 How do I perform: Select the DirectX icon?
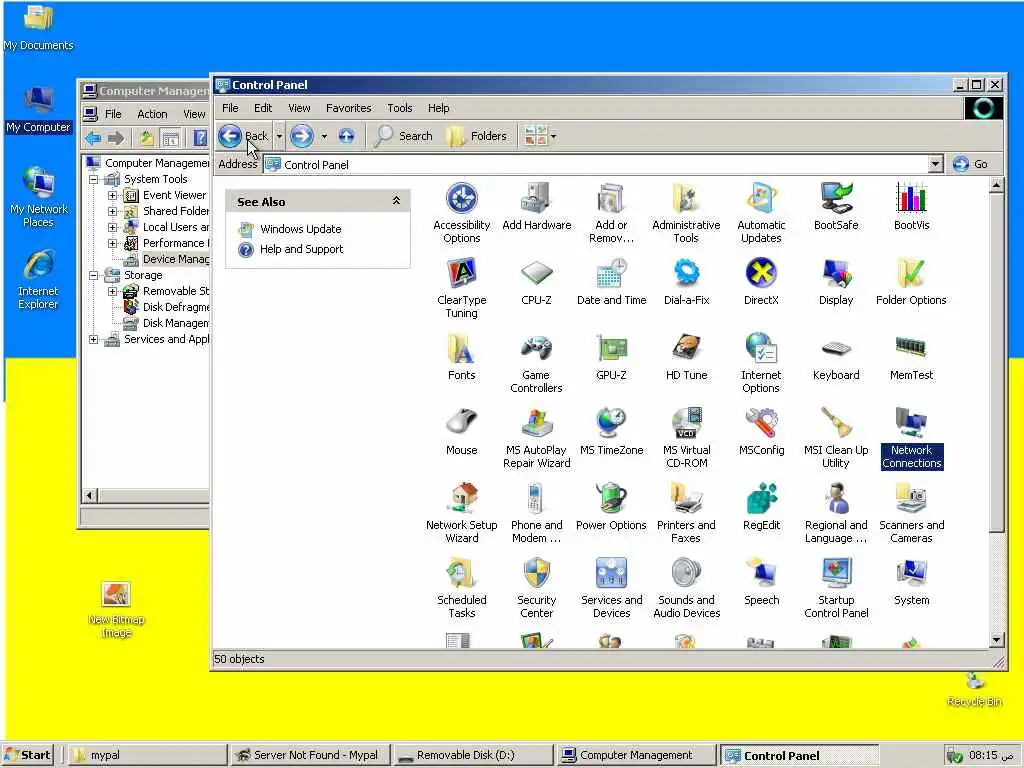[x=761, y=281]
